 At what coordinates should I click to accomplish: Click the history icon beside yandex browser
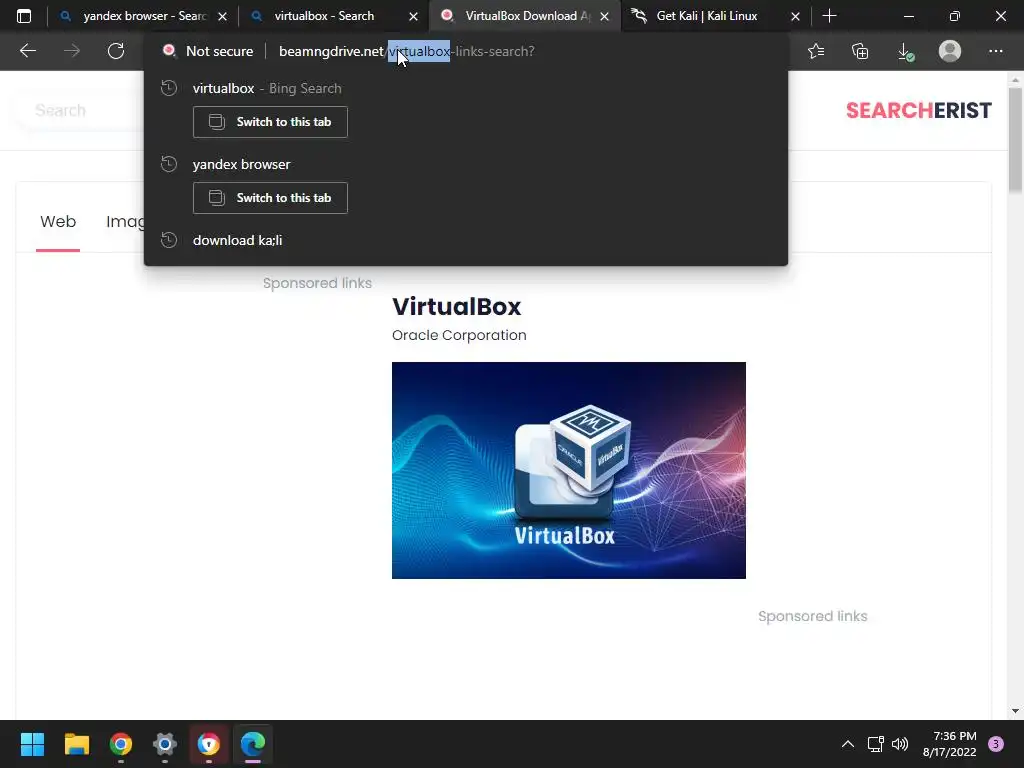(169, 164)
